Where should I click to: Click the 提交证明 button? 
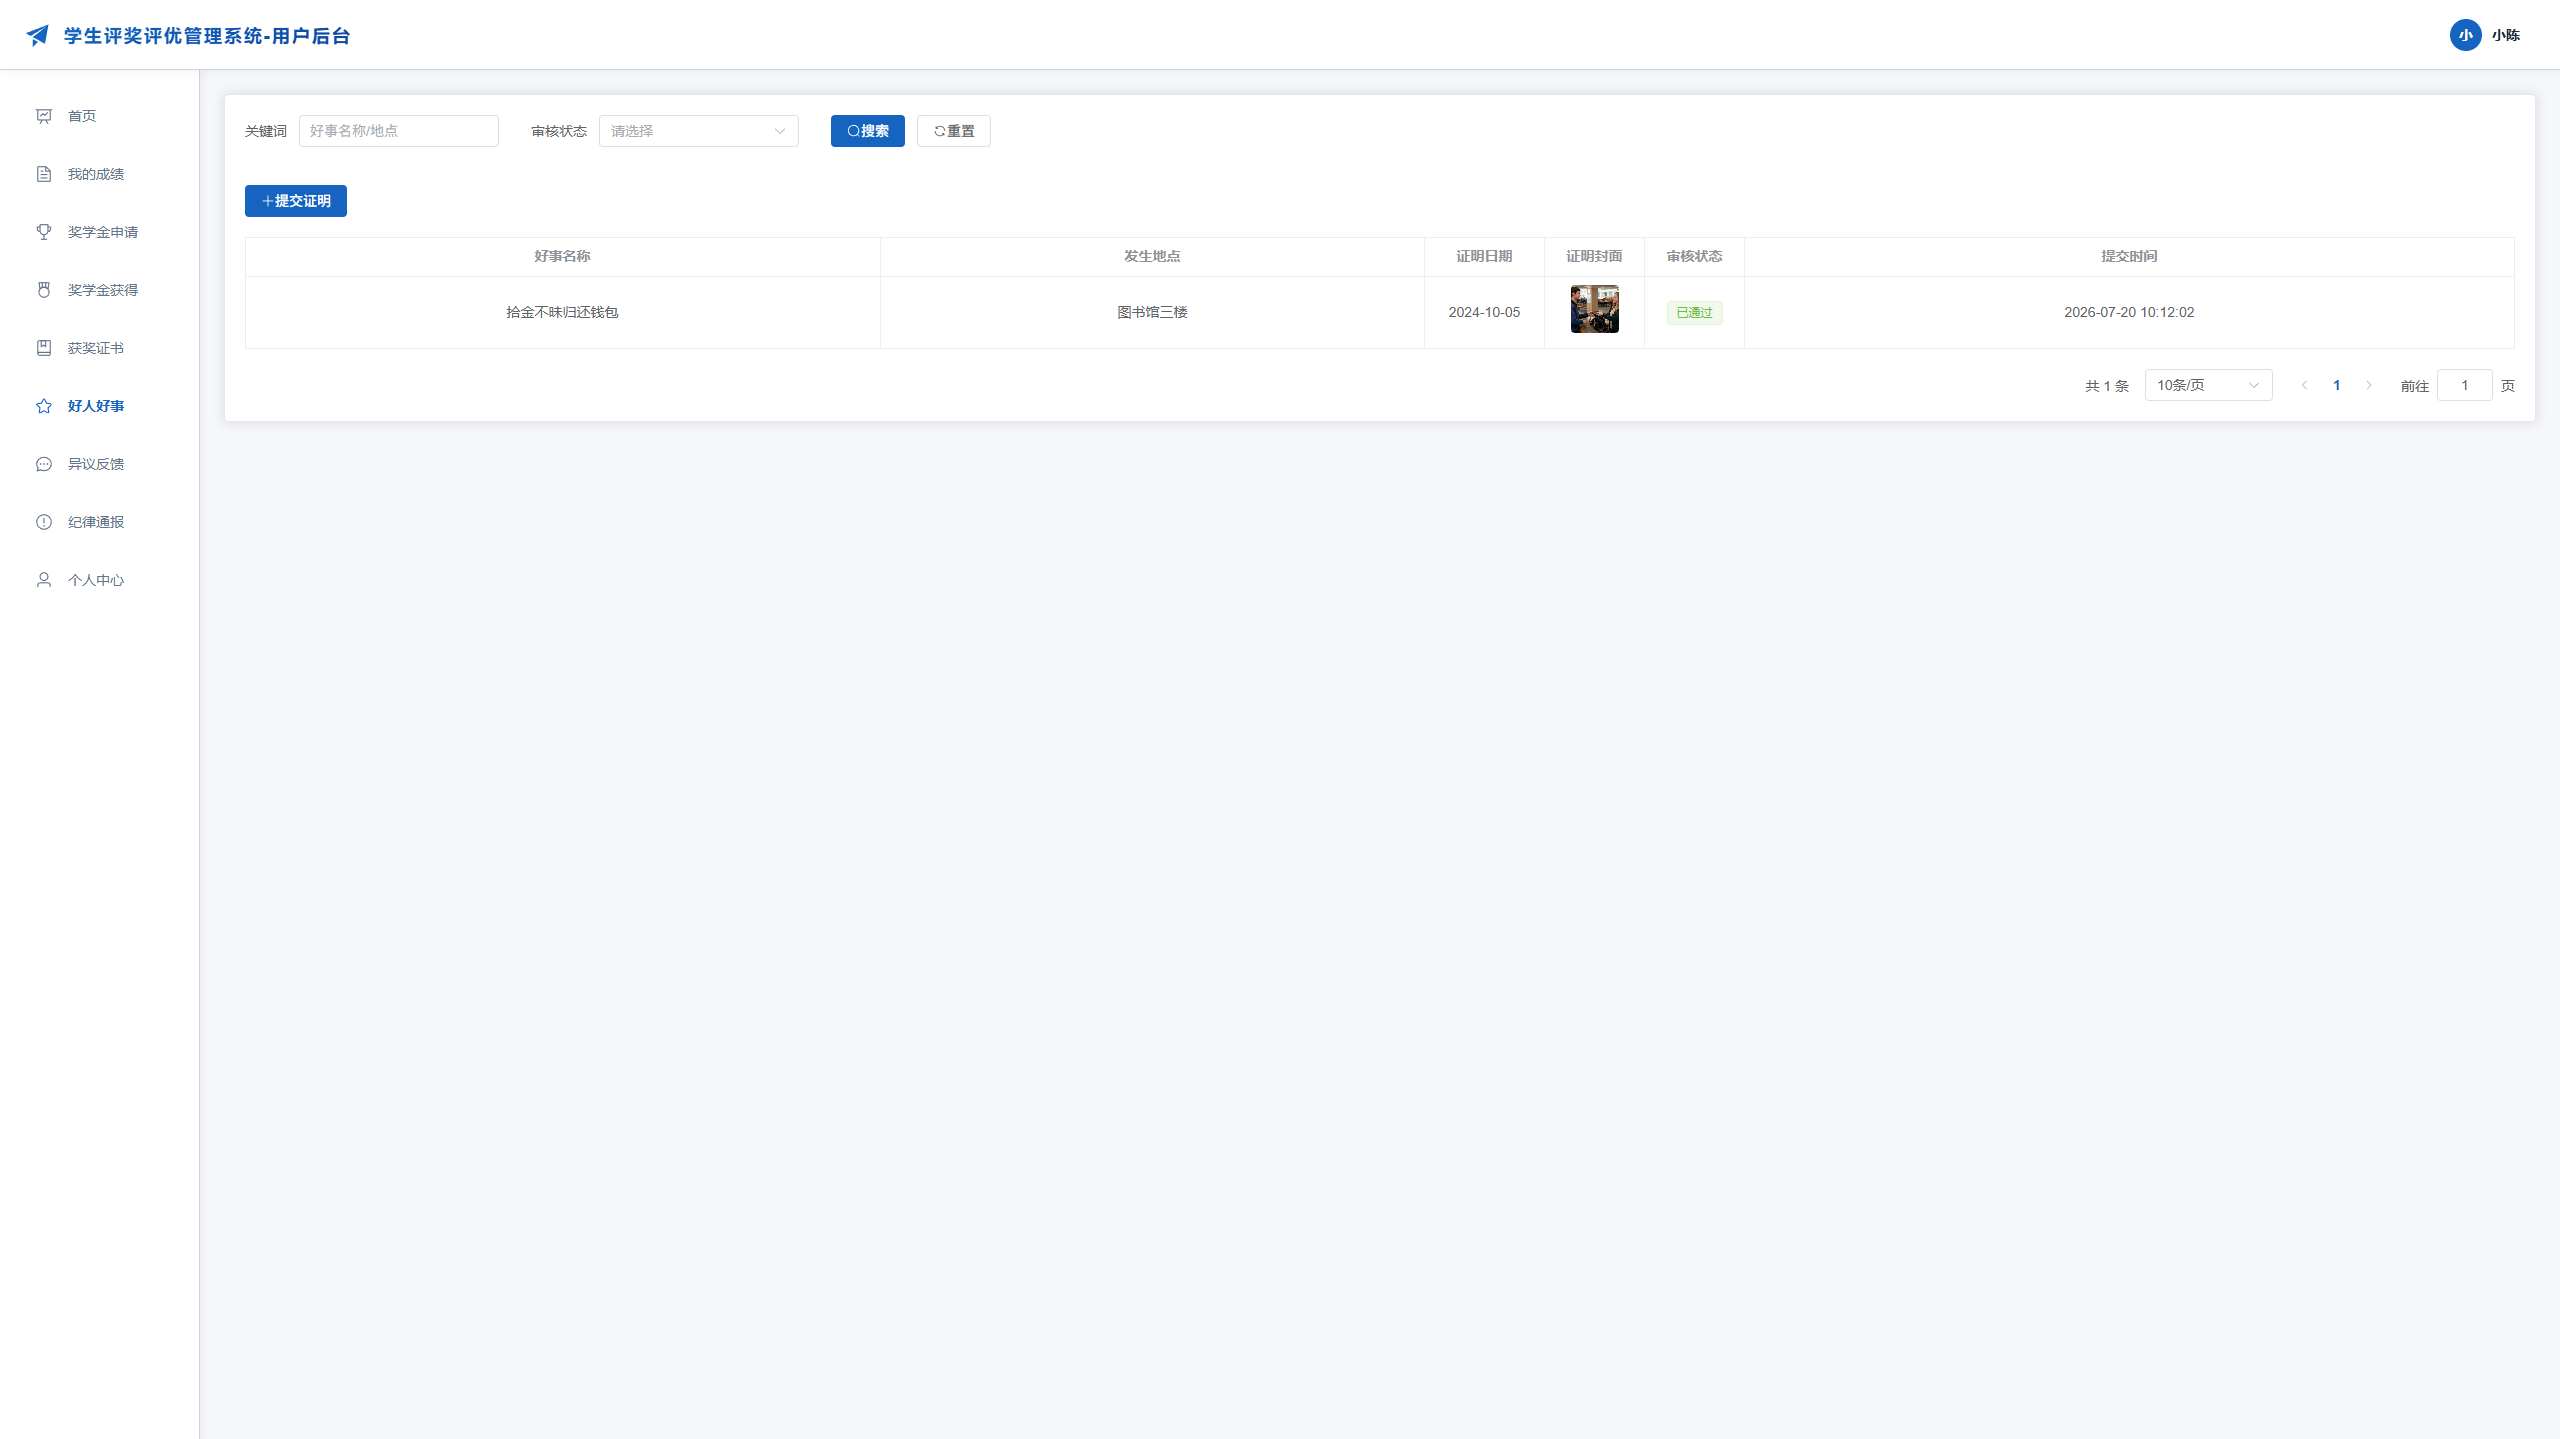click(296, 201)
